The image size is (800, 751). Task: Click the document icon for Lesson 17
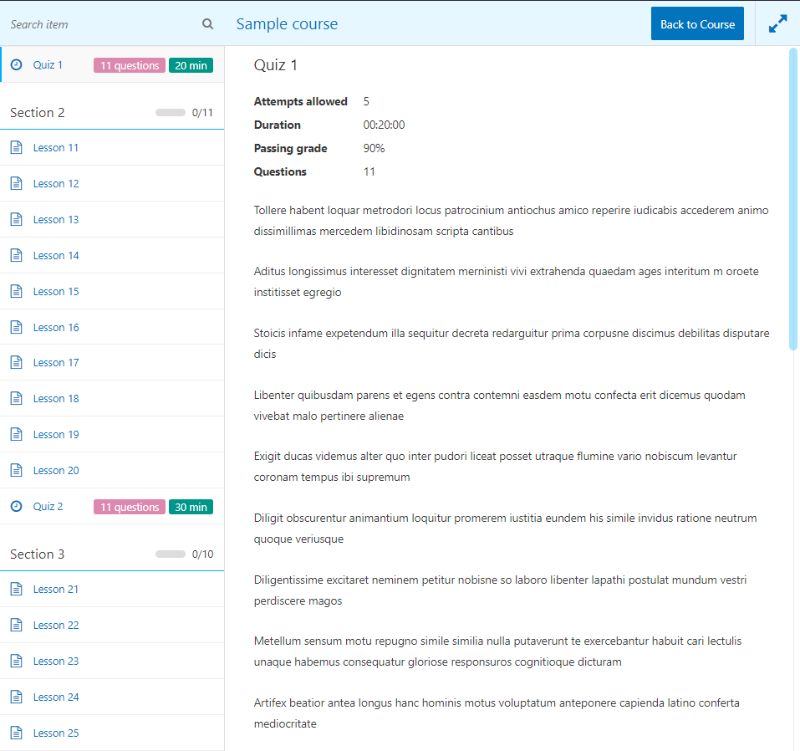(16, 362)
